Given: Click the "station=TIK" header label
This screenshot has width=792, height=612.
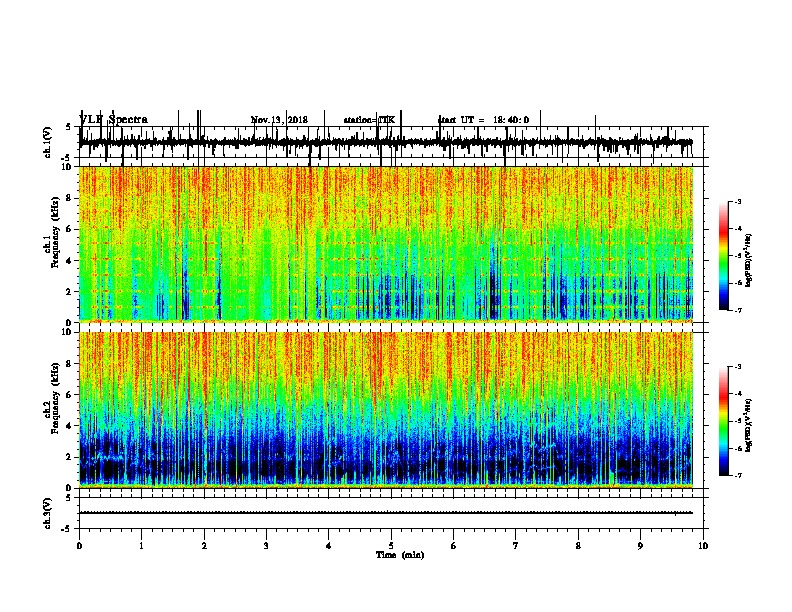Looking at the screenshot, I should pyautogui.click(x=369, y=120).
